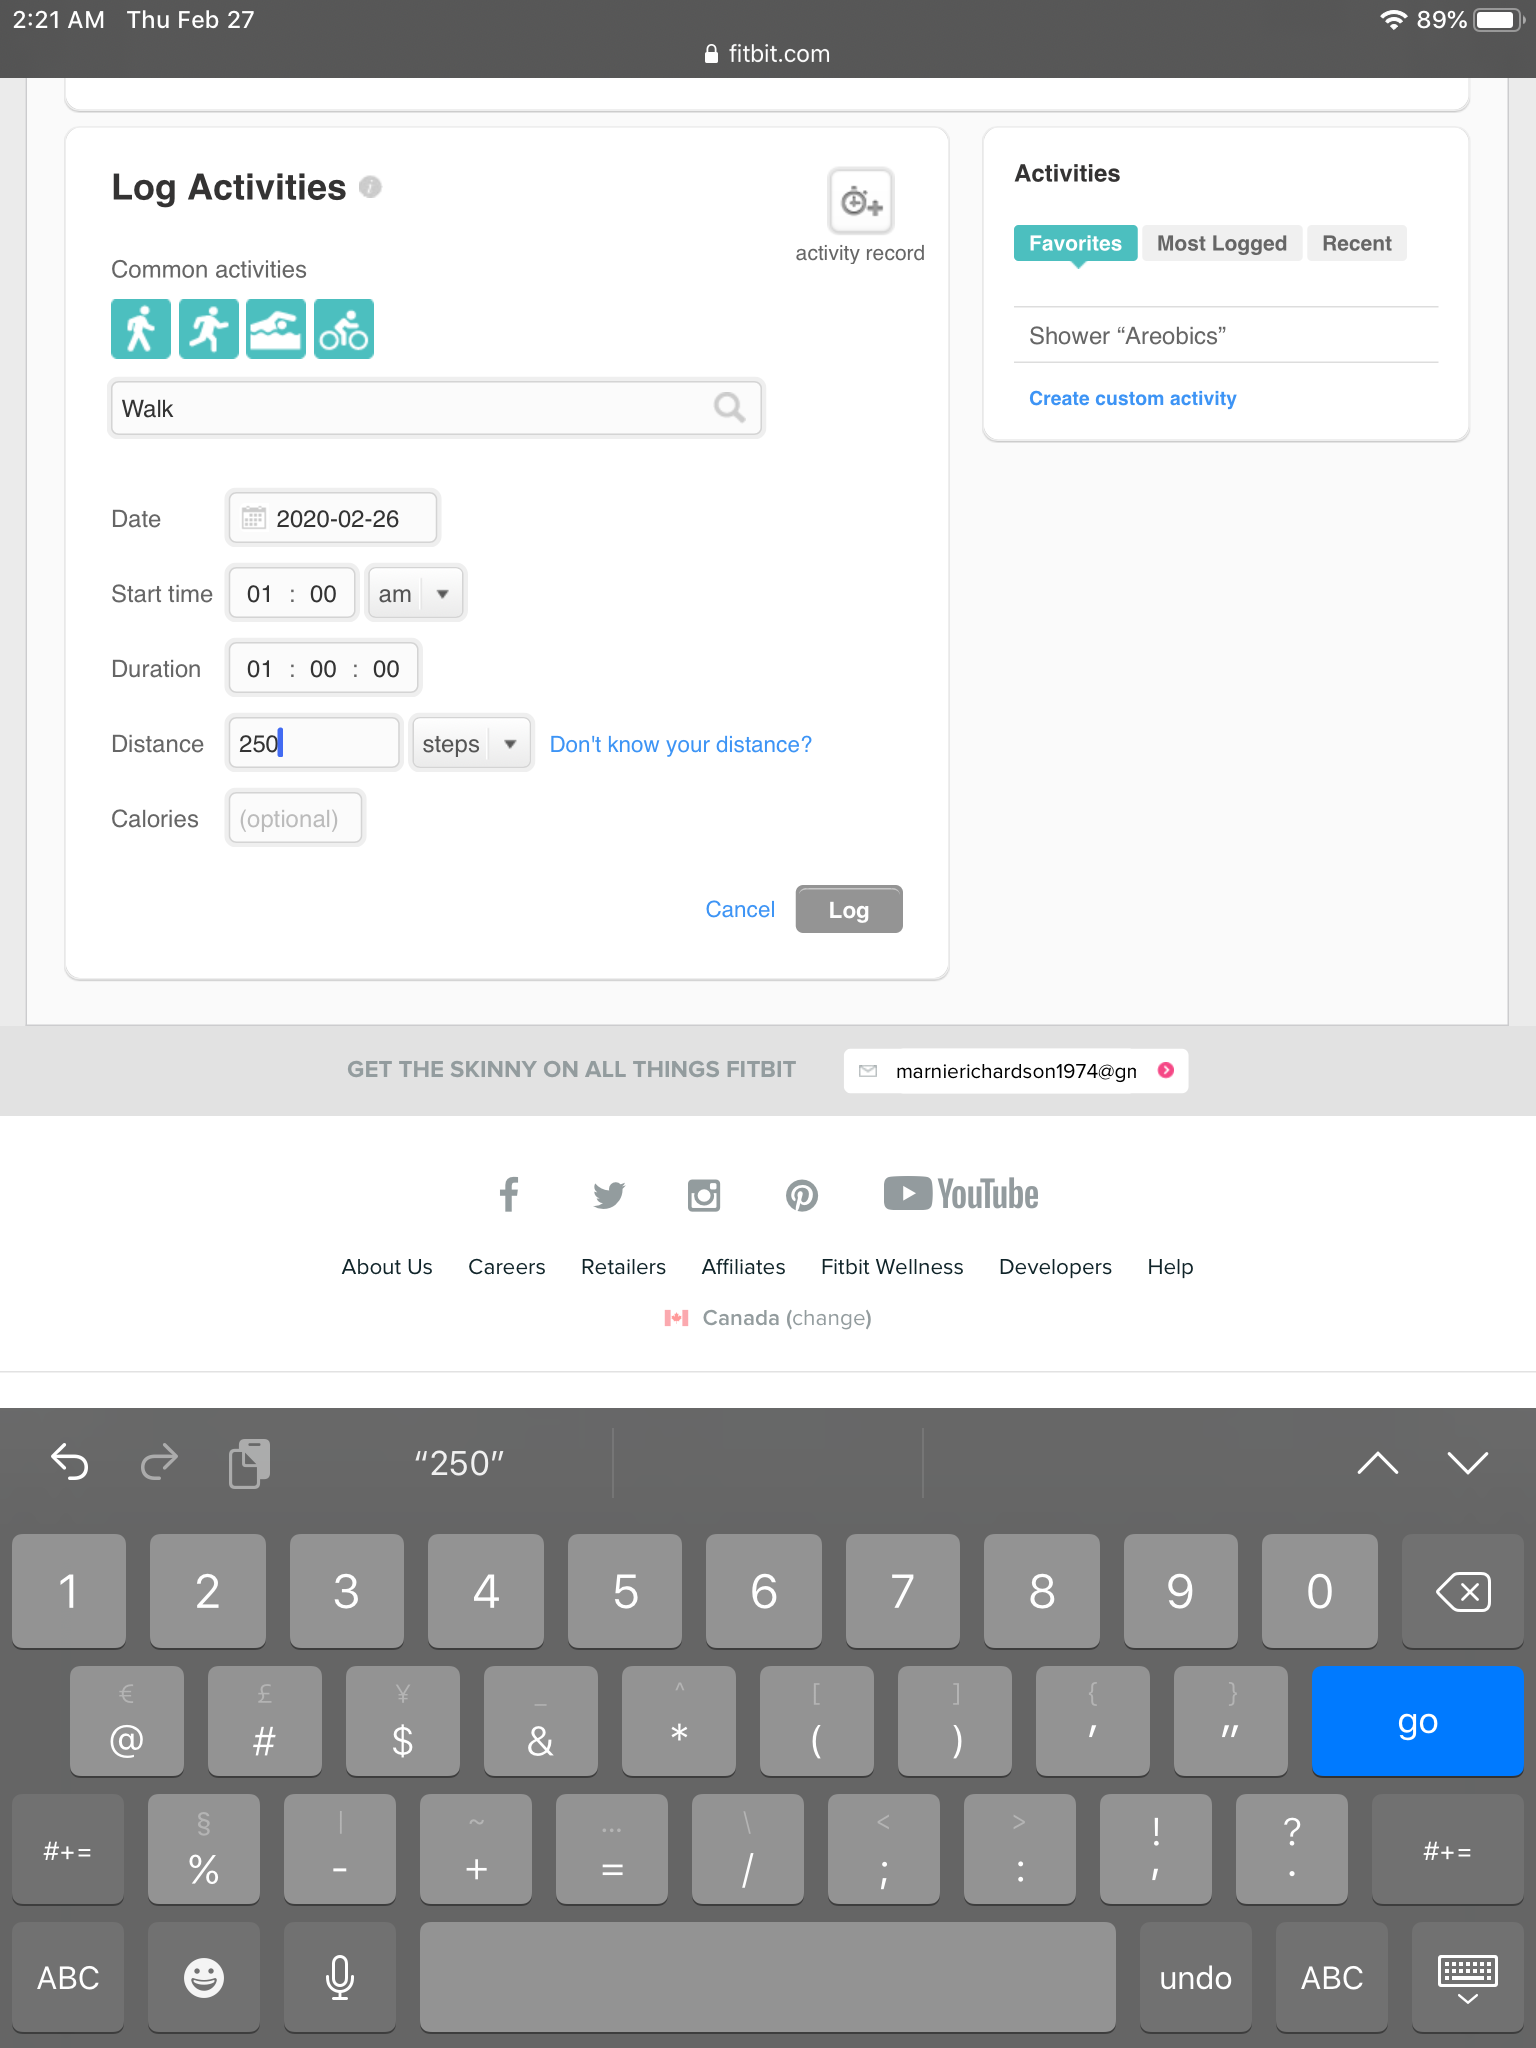Open the Affiliates footer link

click(x=743, y=1266)
